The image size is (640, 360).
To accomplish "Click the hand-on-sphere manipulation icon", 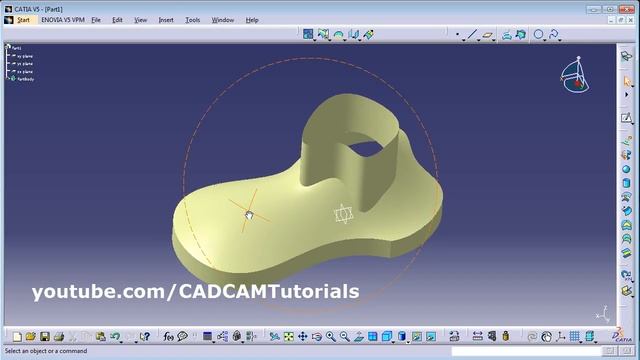I will (546, 337).
